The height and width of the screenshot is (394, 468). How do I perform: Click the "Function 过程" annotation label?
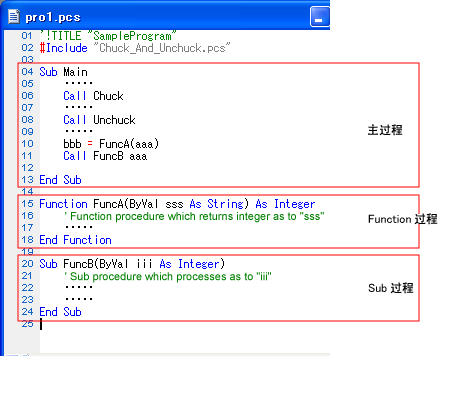click(x=403, y=219)
